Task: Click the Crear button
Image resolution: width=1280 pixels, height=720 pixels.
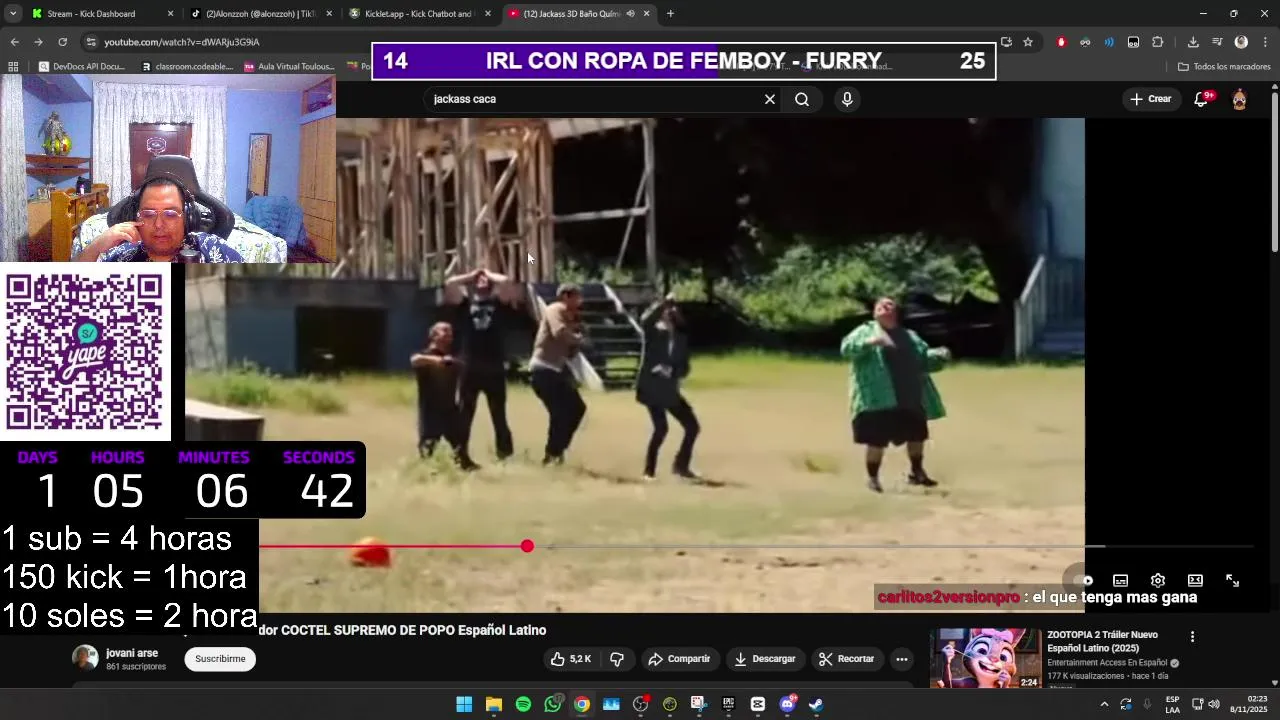Action: point(1150,99)
